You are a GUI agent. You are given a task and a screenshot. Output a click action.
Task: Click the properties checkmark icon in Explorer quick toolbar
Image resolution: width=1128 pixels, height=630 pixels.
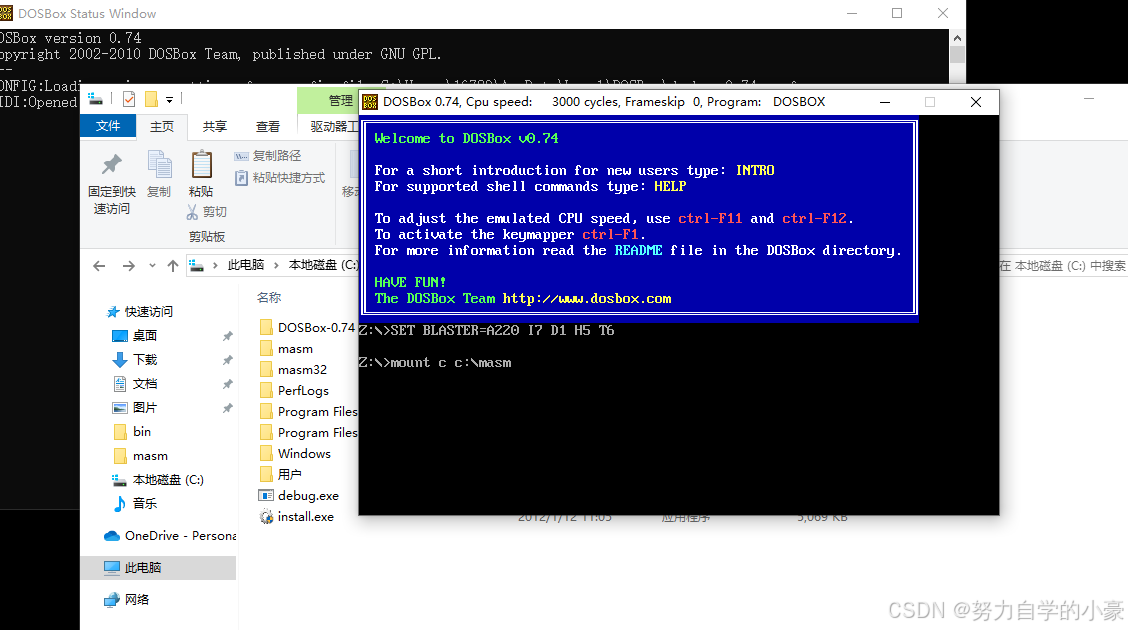point(129,99)
